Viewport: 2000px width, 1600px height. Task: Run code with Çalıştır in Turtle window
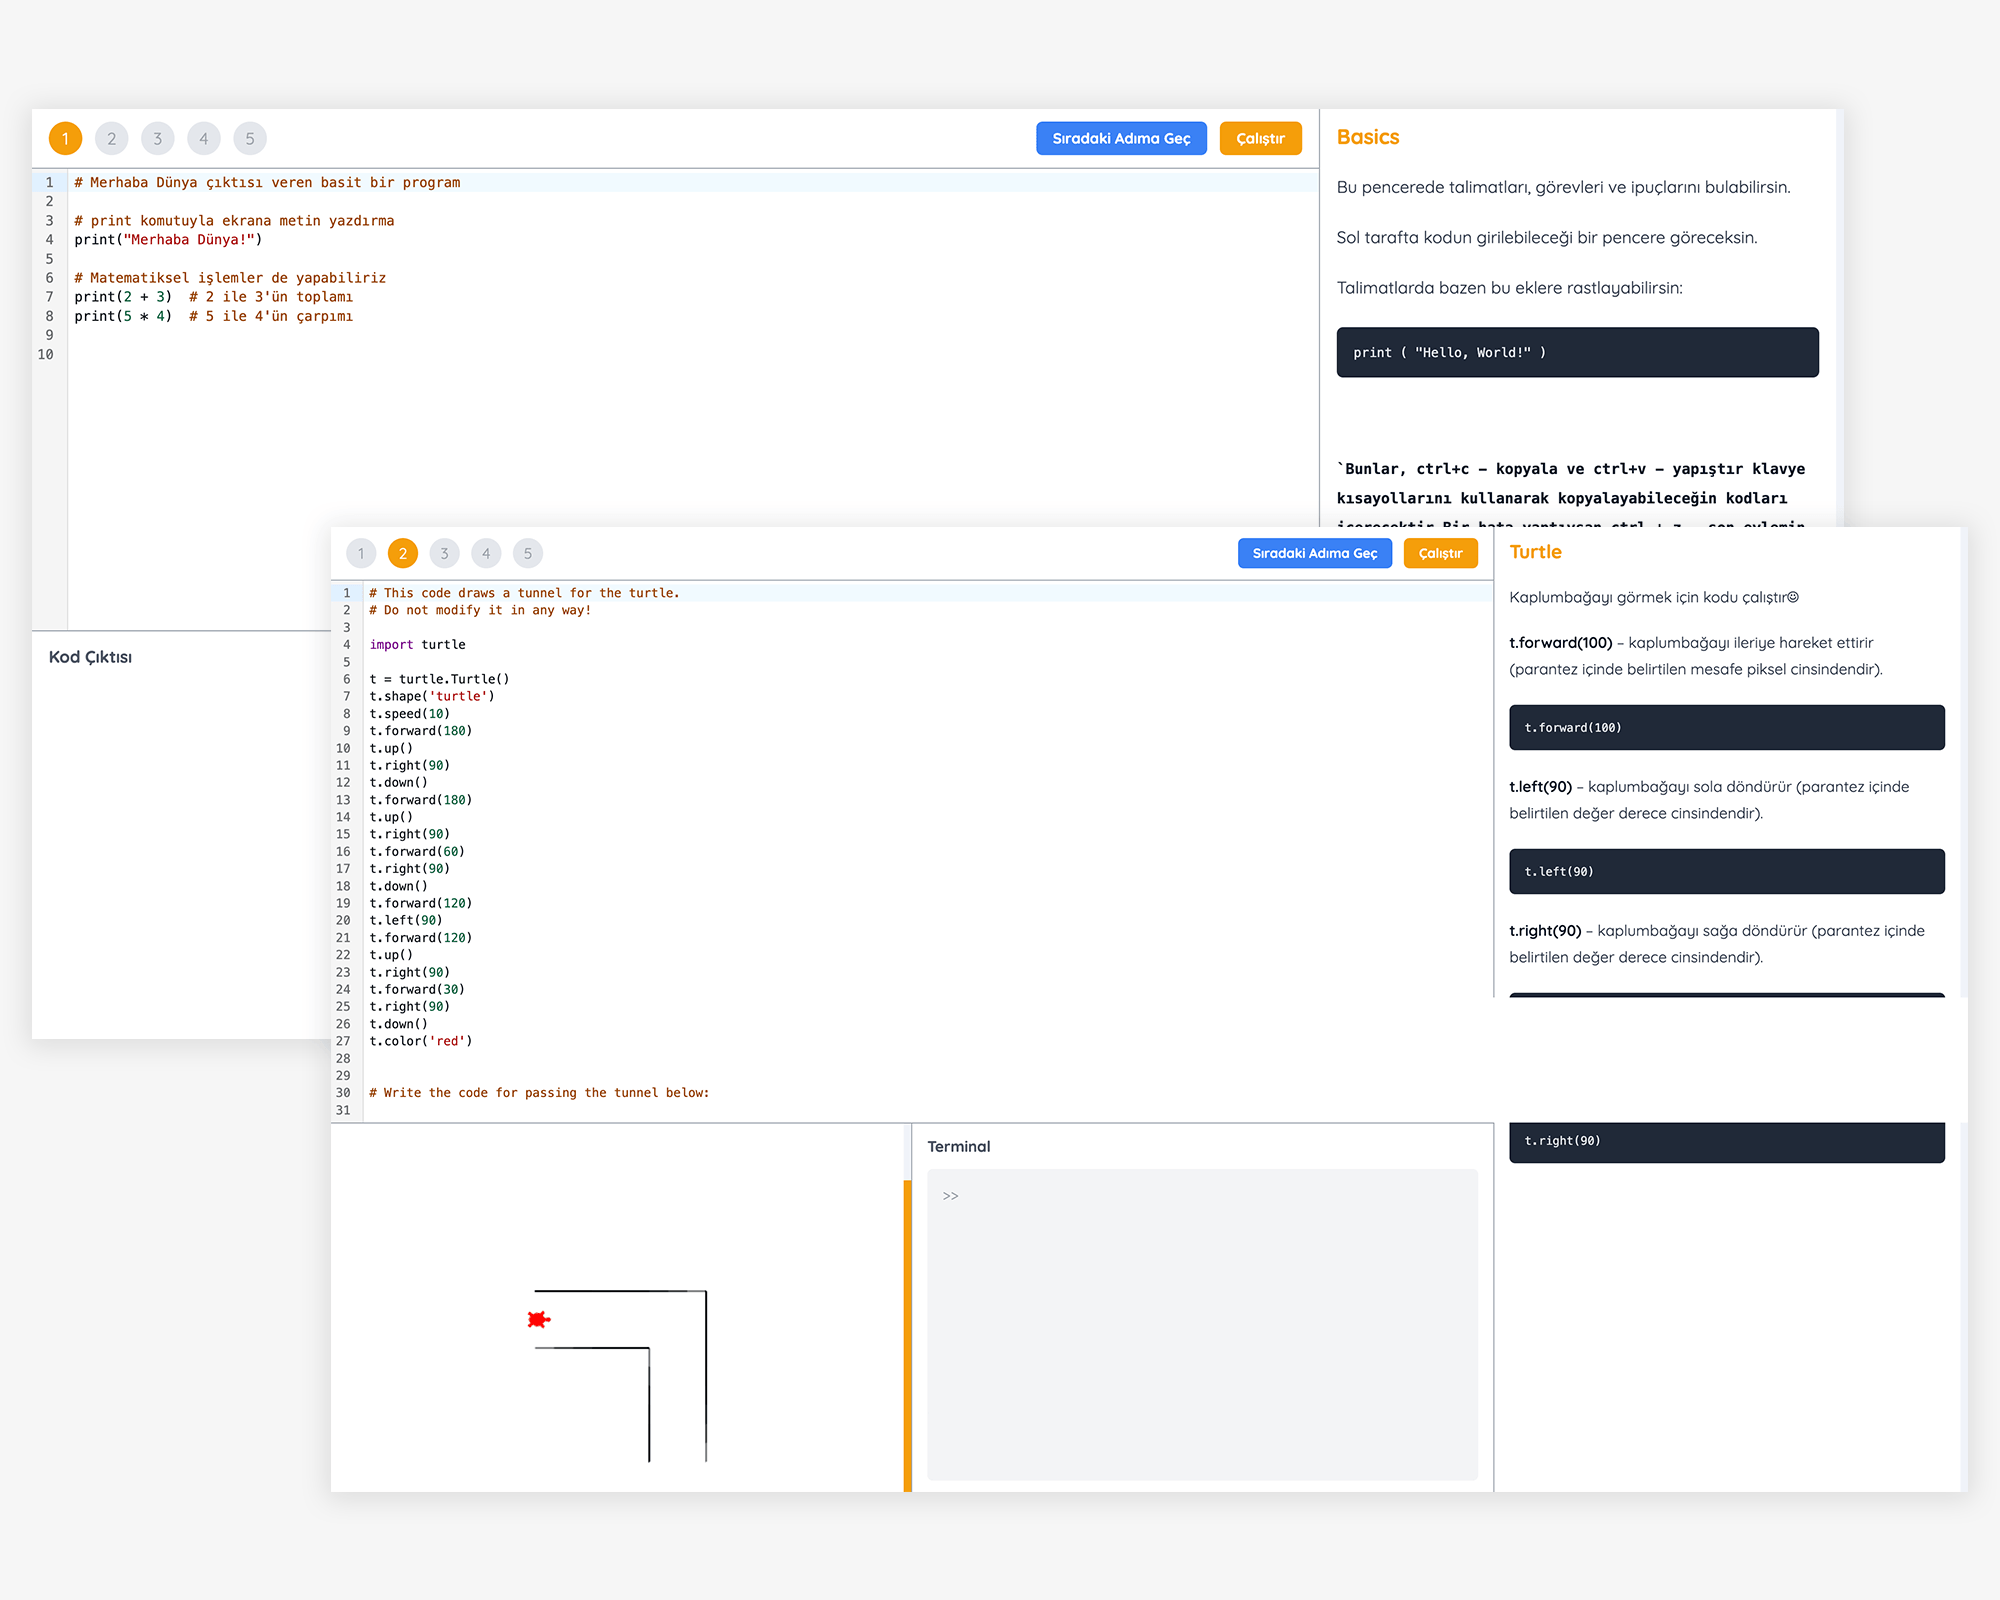coord(1440,553)
